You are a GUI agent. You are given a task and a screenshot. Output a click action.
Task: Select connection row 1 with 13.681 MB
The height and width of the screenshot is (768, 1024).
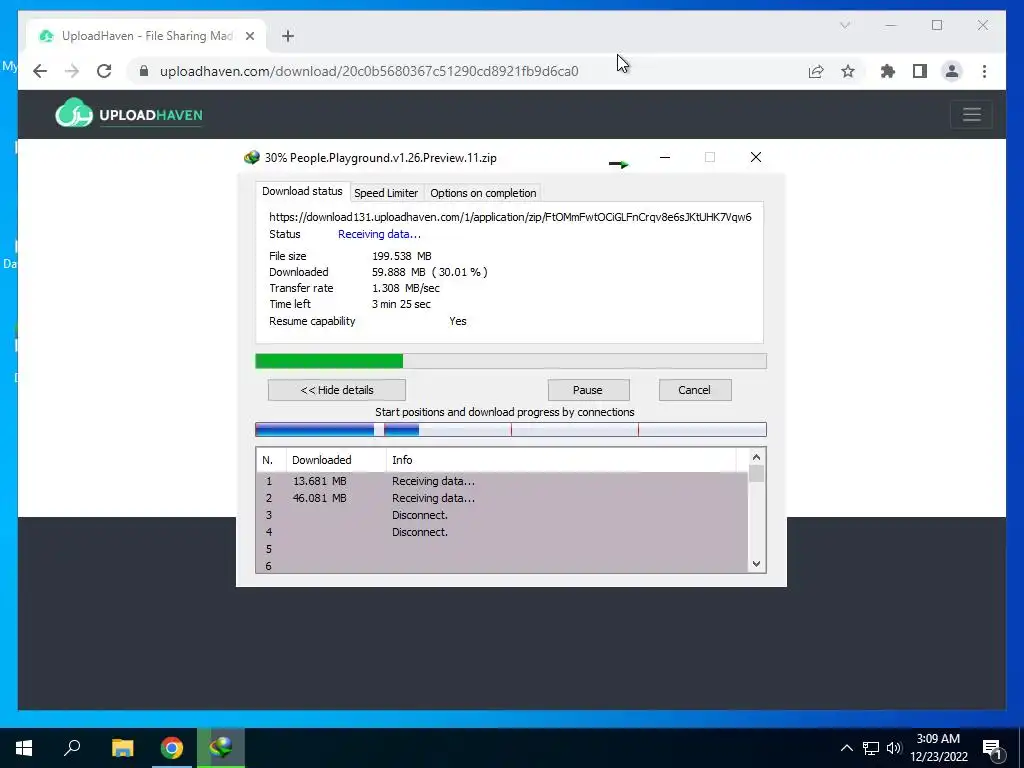coord(502,481)
